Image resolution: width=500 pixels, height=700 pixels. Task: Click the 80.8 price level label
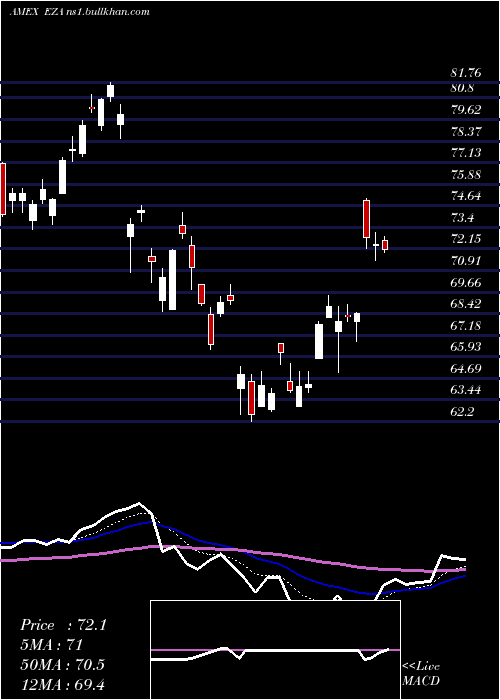(462, 88)
